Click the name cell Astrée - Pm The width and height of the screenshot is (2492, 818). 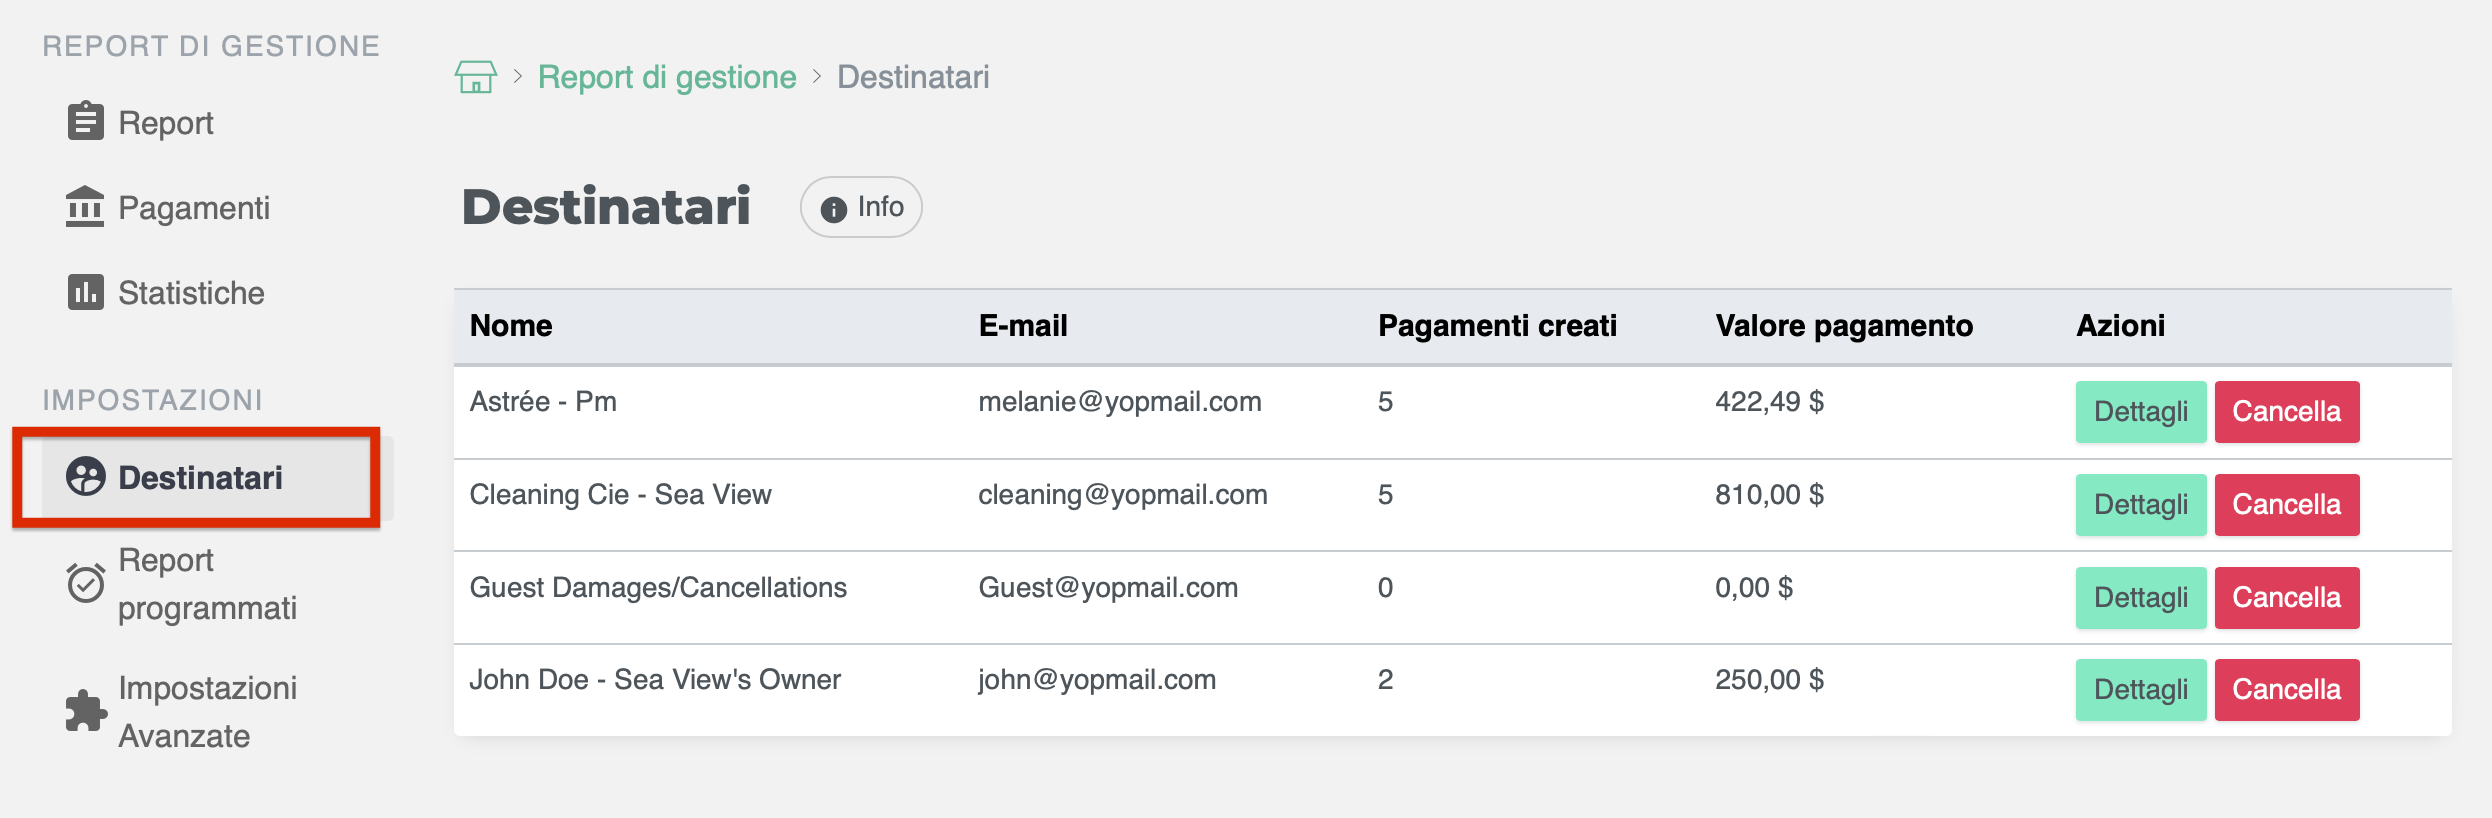543,402
